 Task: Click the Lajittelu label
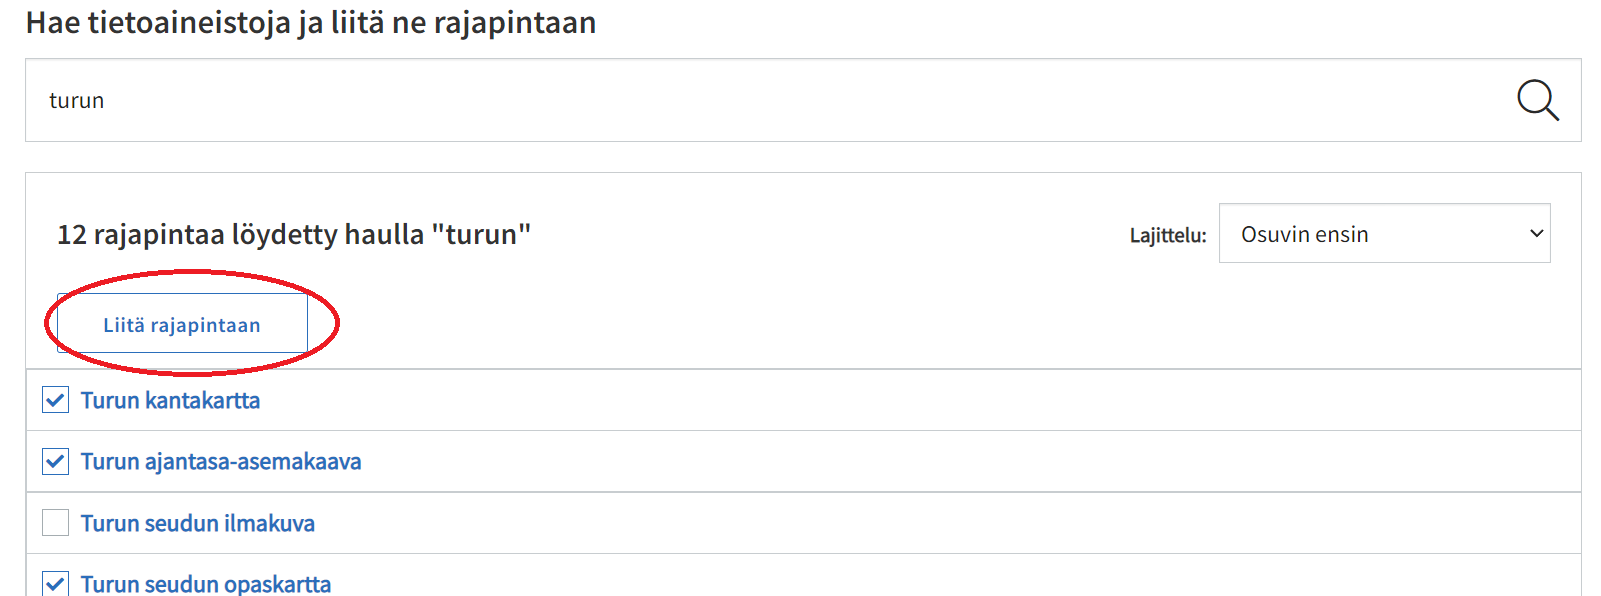1167,236
